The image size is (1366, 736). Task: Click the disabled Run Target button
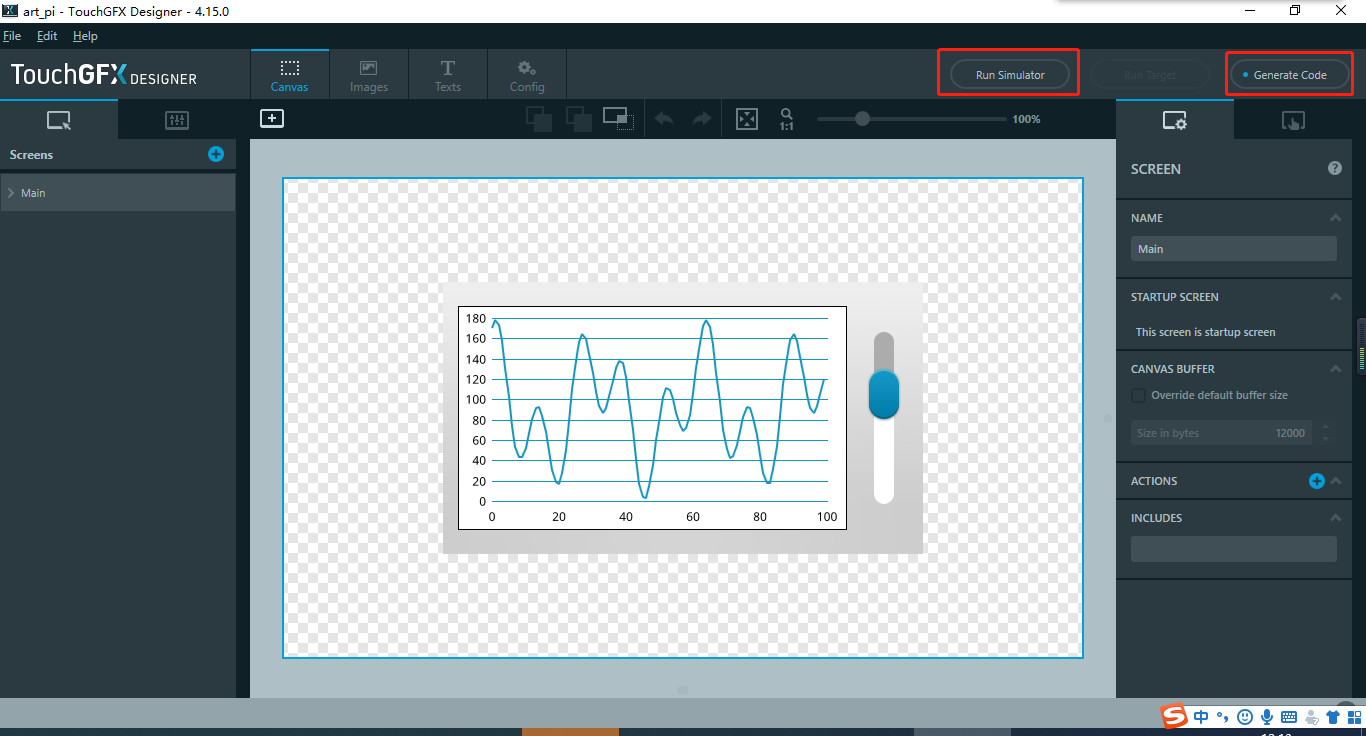pos(1150,75)
